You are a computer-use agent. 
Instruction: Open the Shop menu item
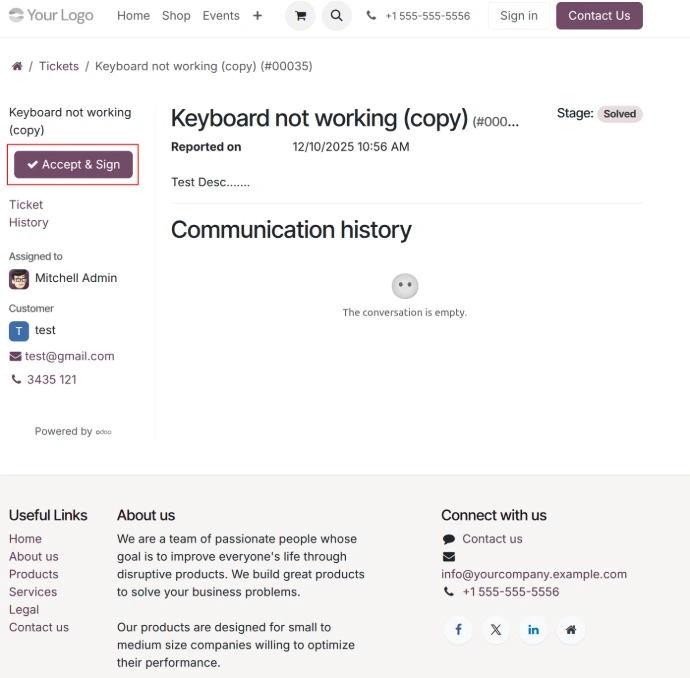coord(176,16)
